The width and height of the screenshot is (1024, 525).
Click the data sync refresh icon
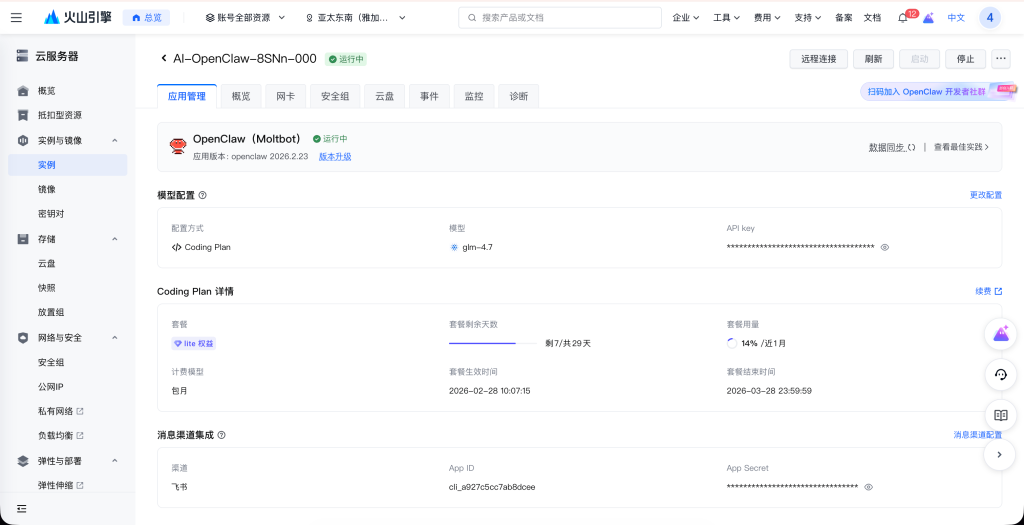point(911,147)
